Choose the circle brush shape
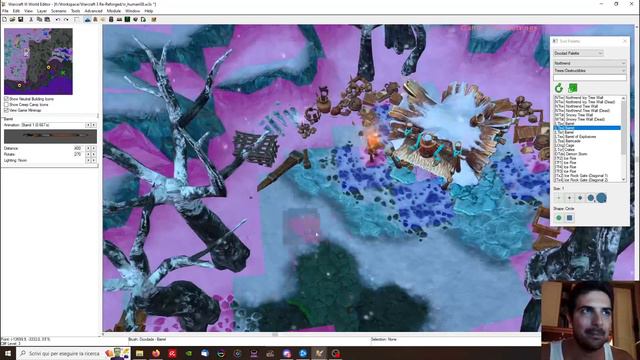The image size is (640, 360). [x=559, y=218]
